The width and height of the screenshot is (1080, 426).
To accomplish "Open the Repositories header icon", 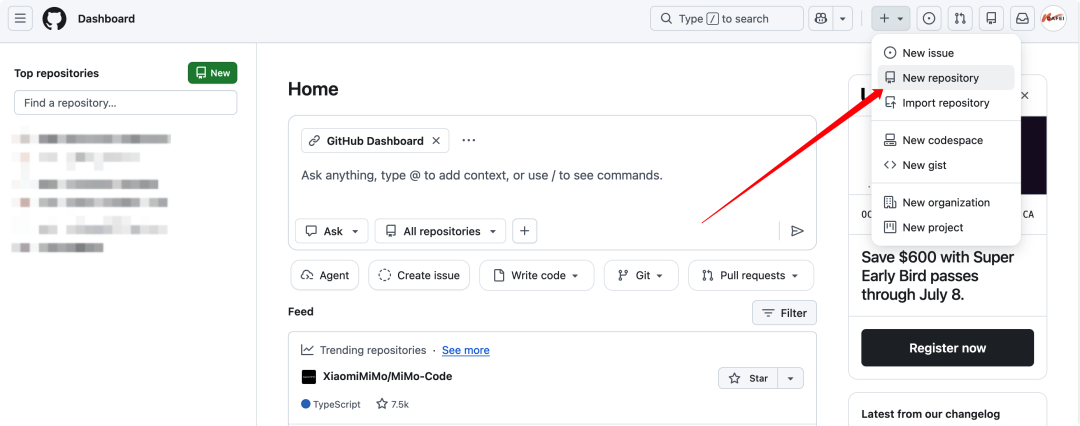I will click(991, 19).
